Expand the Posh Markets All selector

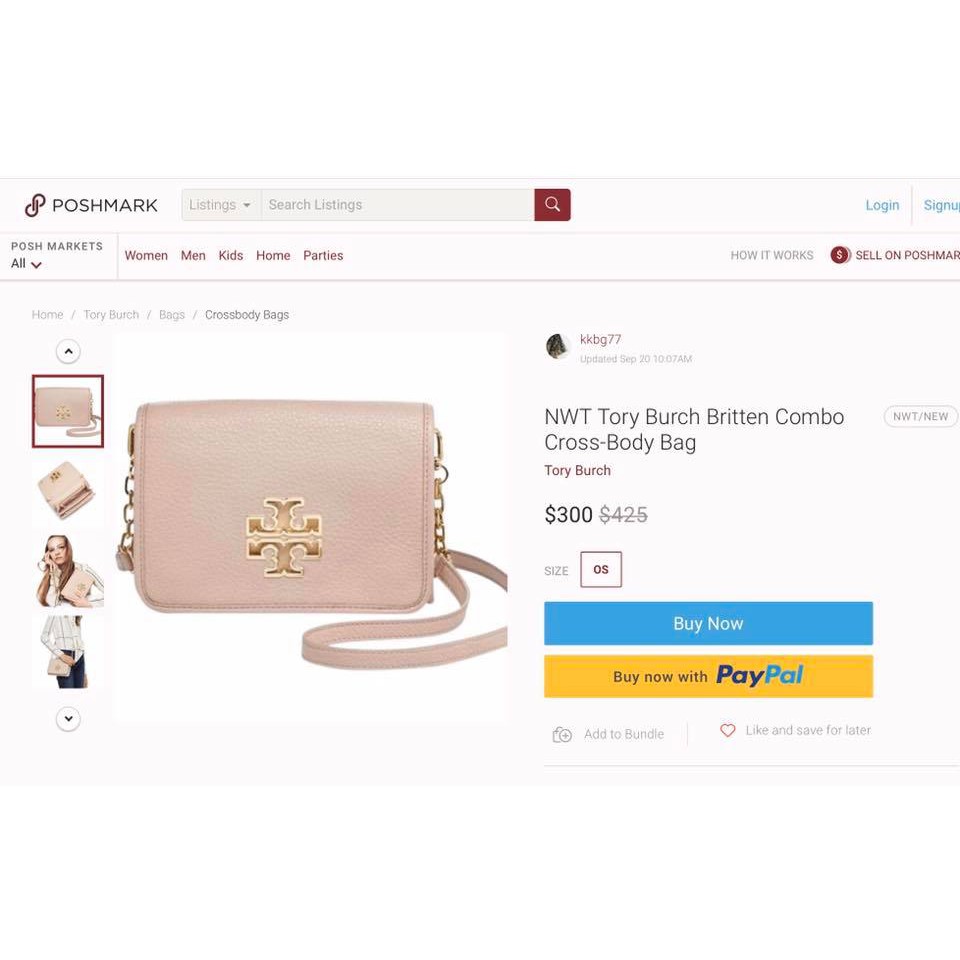coord(26,264)
